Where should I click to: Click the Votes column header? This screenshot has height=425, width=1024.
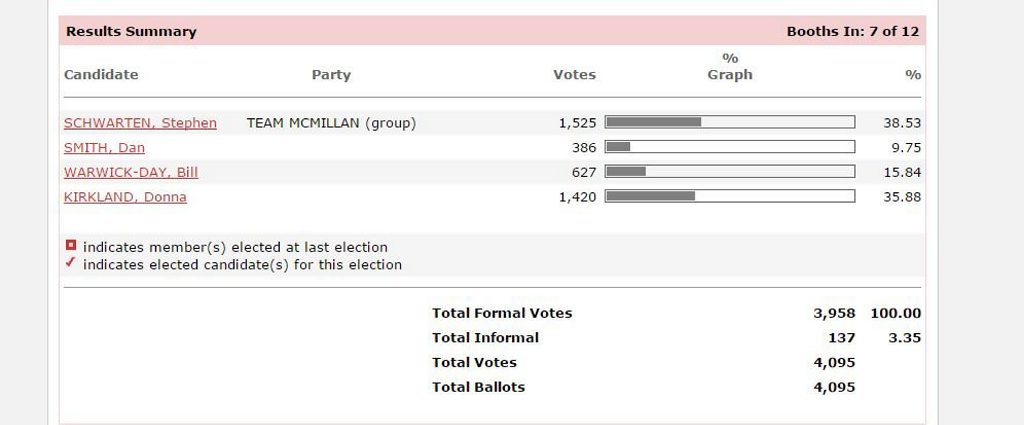(575, 74)
